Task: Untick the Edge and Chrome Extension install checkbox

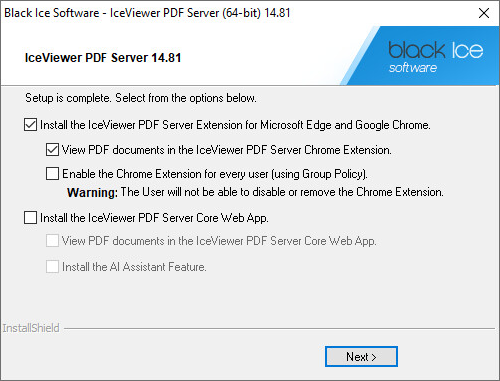Action: pyautogui.click(x=30, y=125)
